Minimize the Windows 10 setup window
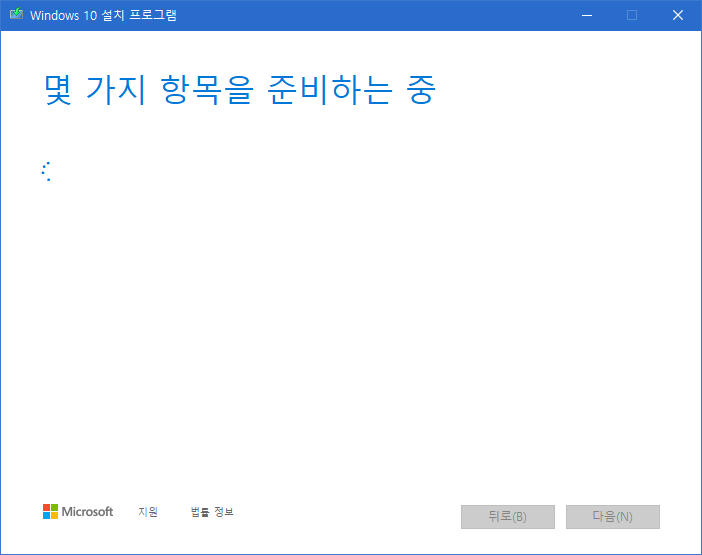This screenshot has height=555, width=702. [587, 15]
